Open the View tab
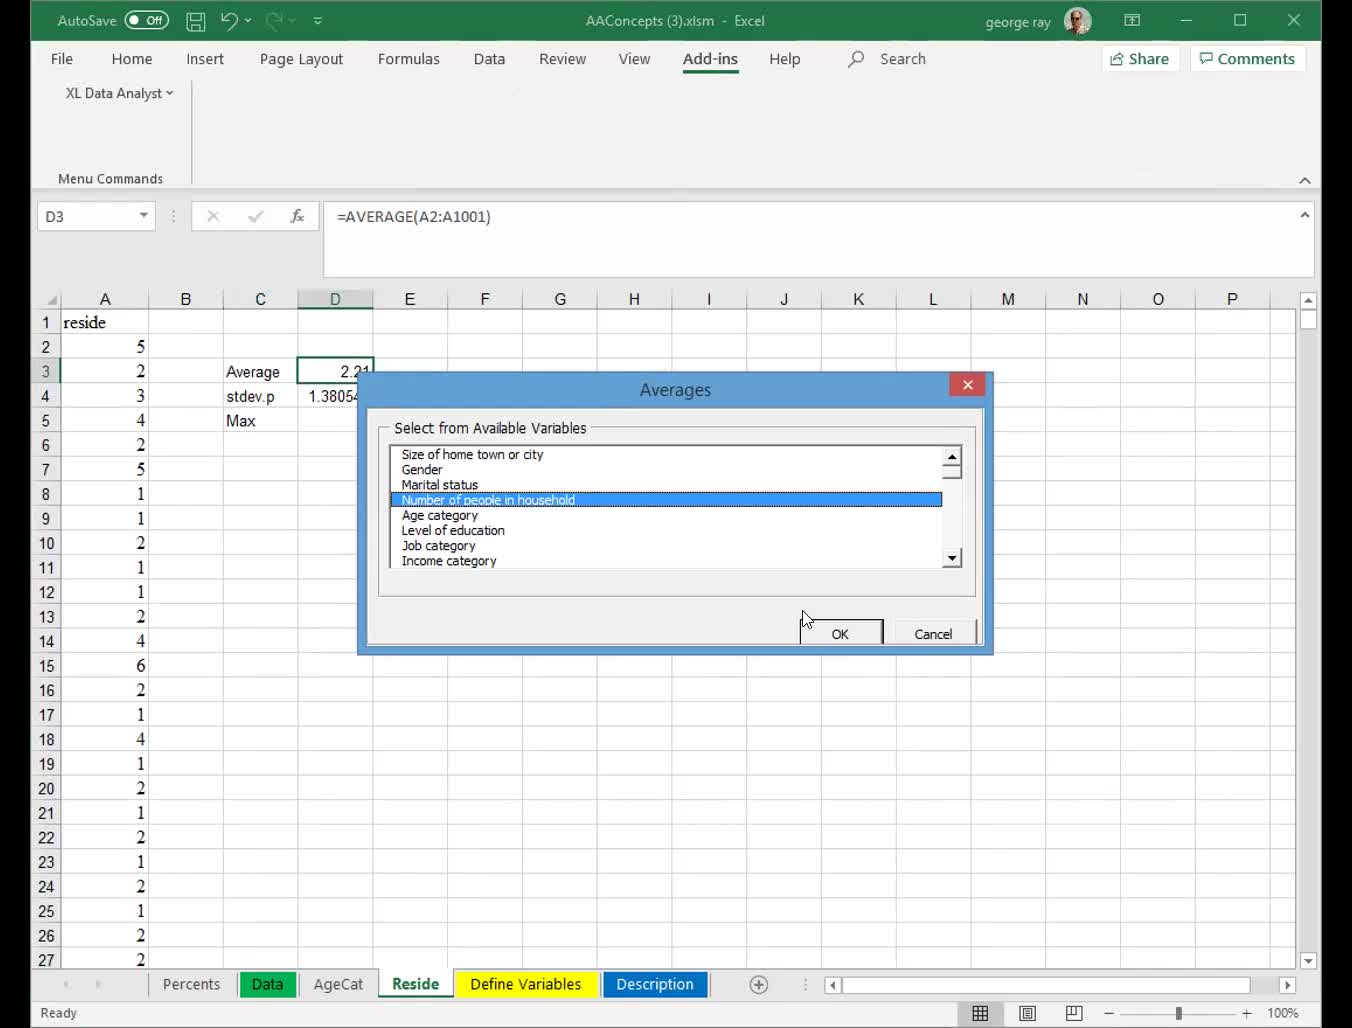1352x1028 pixels. pos(634,59)
